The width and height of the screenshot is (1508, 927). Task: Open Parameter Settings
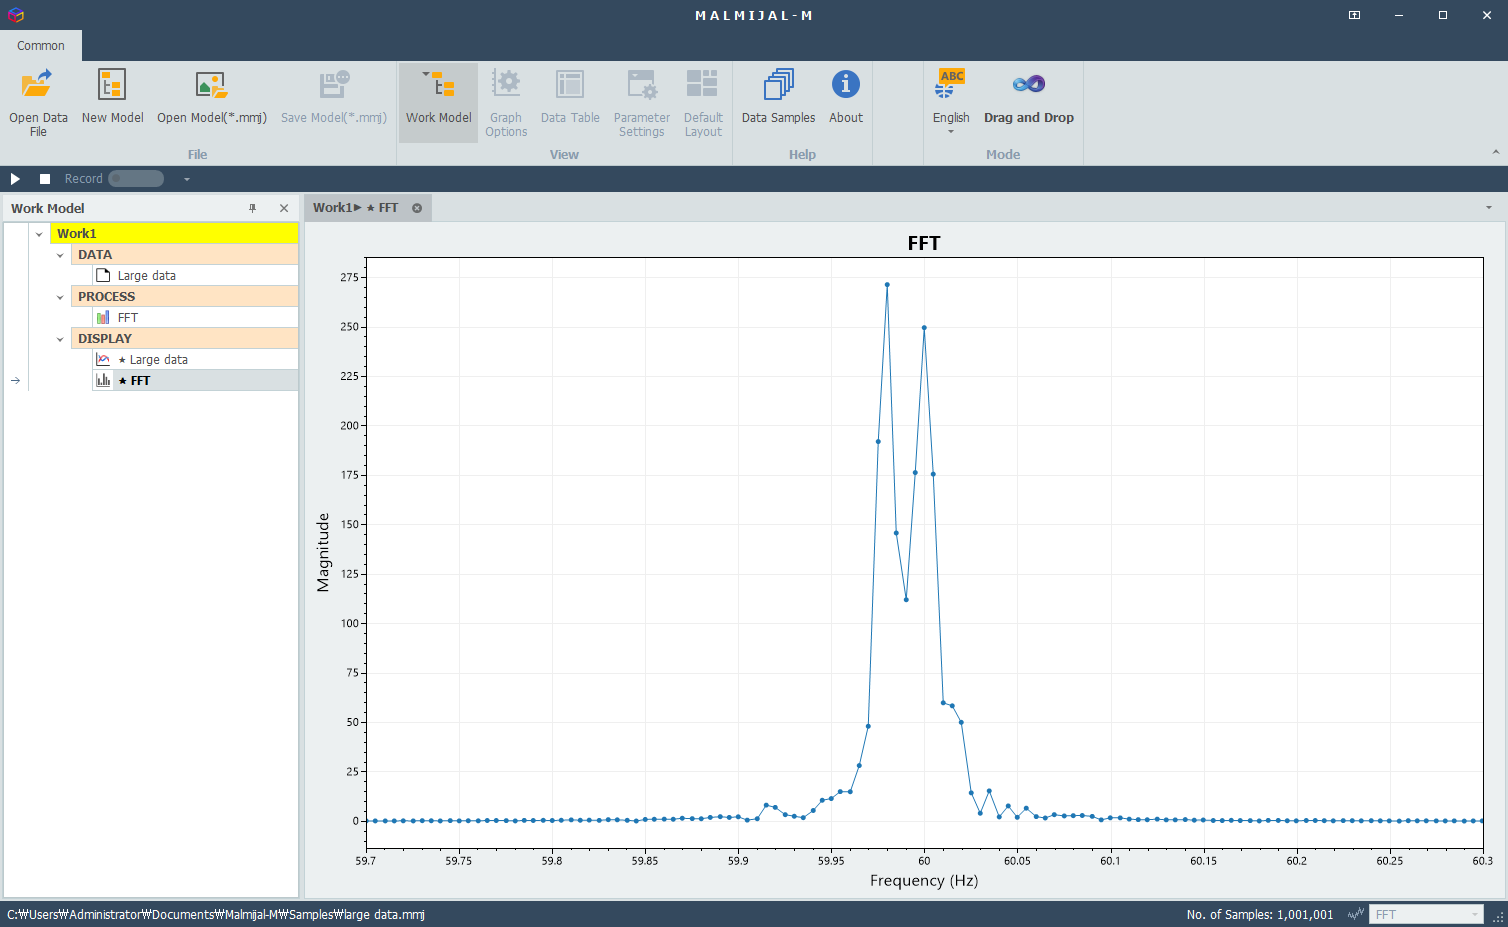pyautogui.click(x=641, y=101)
